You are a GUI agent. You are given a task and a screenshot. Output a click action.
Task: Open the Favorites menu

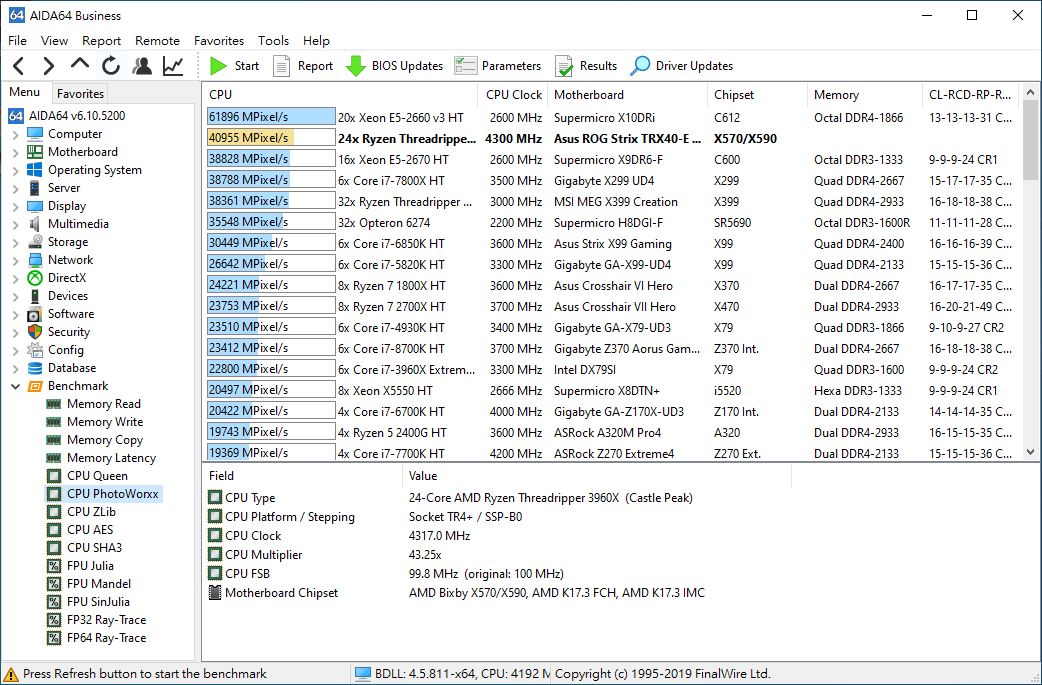[219, 41]
